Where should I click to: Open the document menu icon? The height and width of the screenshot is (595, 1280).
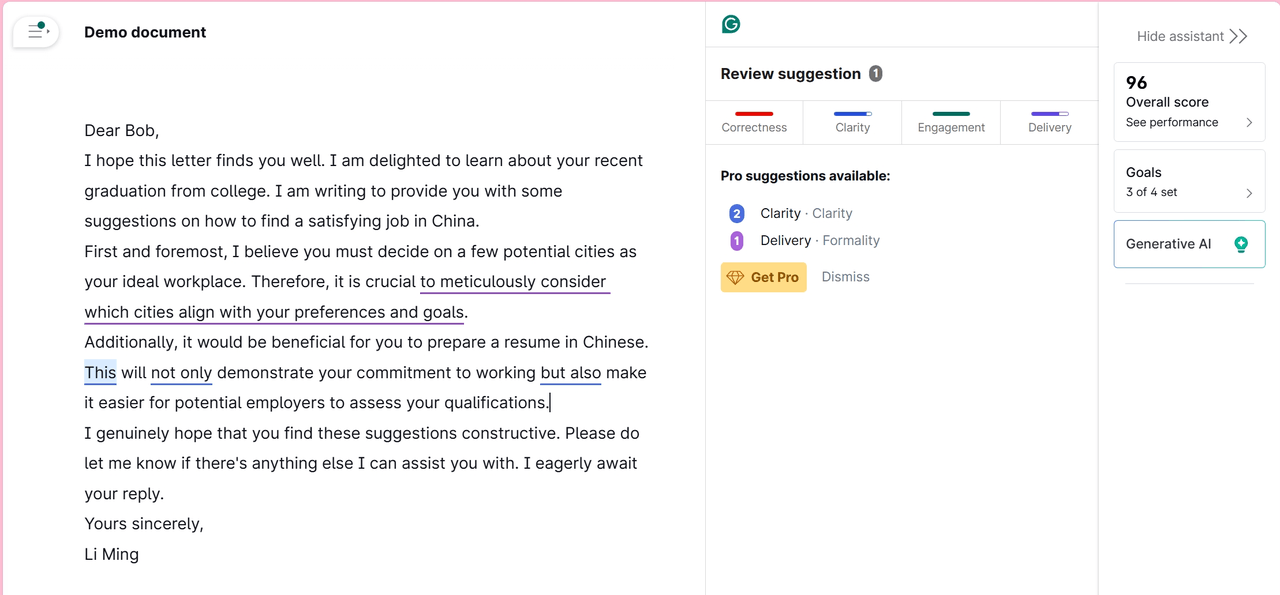pos(37,32)
